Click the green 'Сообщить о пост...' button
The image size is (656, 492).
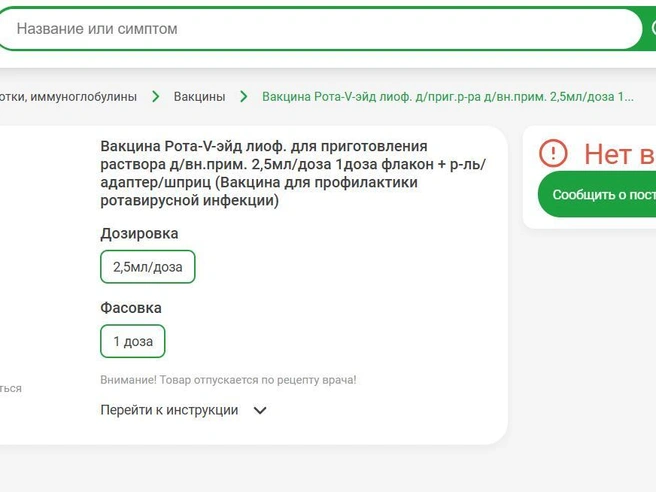point(597,195)
